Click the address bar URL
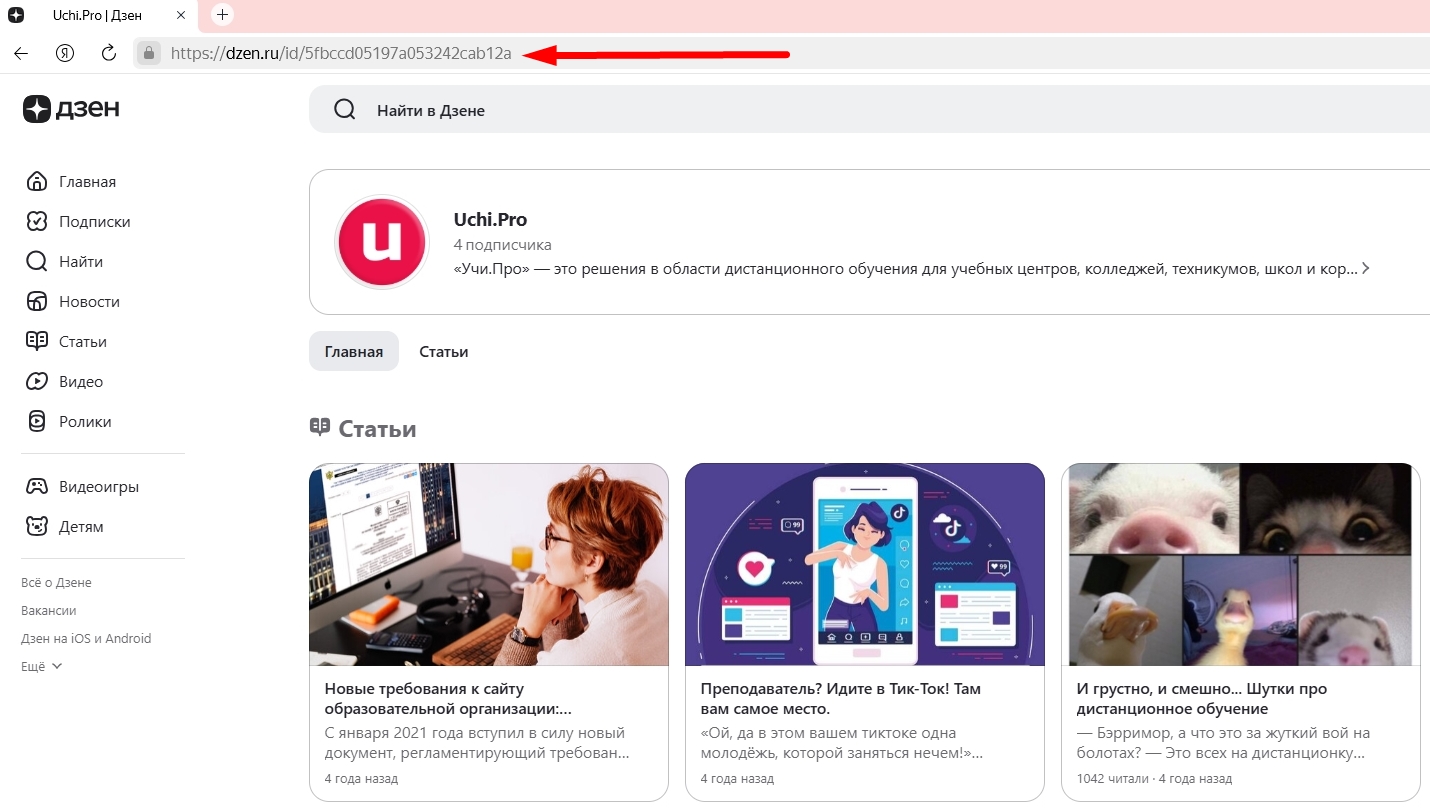Screen dimensions: 1430x810 pos(341,54)
